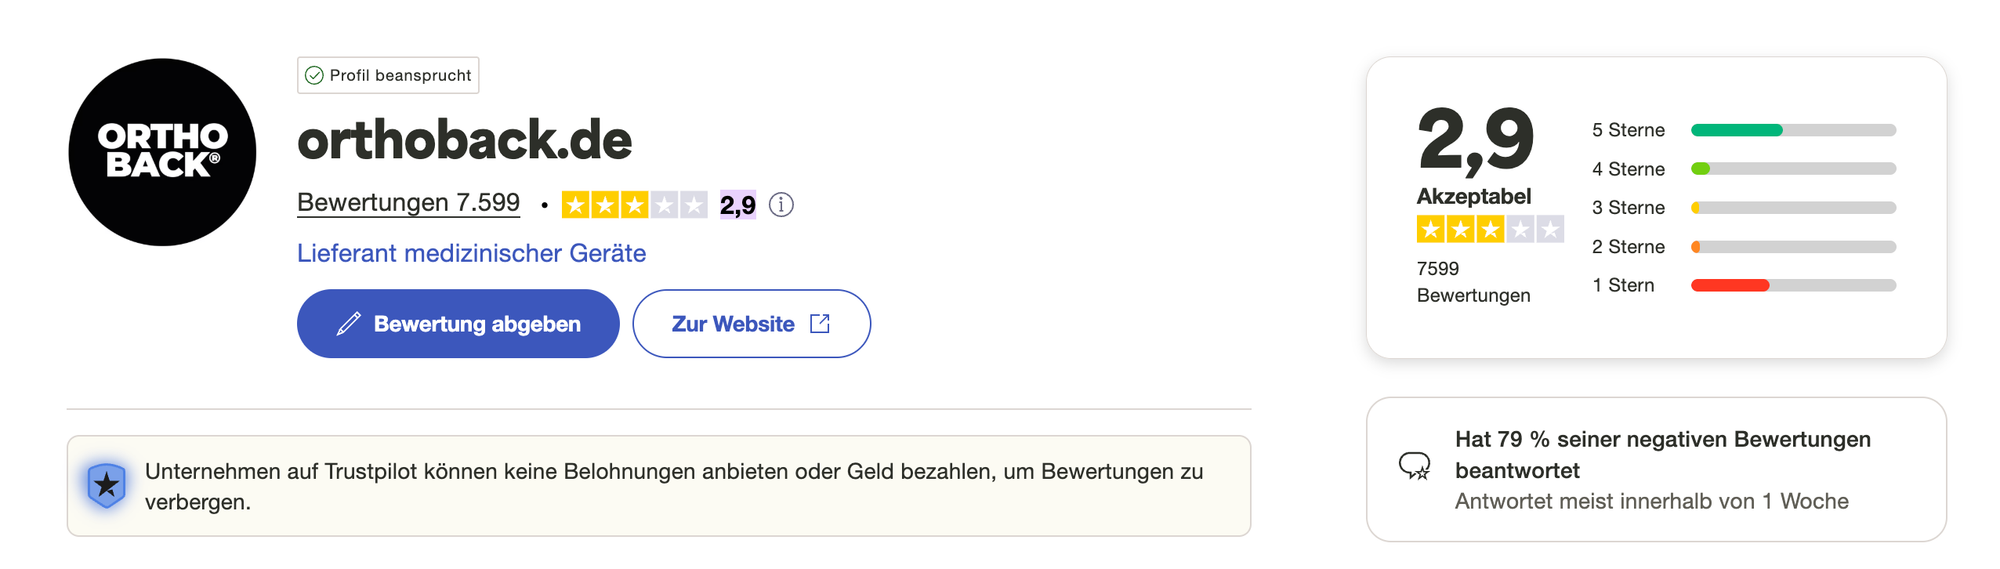Click the external link icon on Zur Website
Viewport: 2000px width, 569px height.
click(820, 323)
